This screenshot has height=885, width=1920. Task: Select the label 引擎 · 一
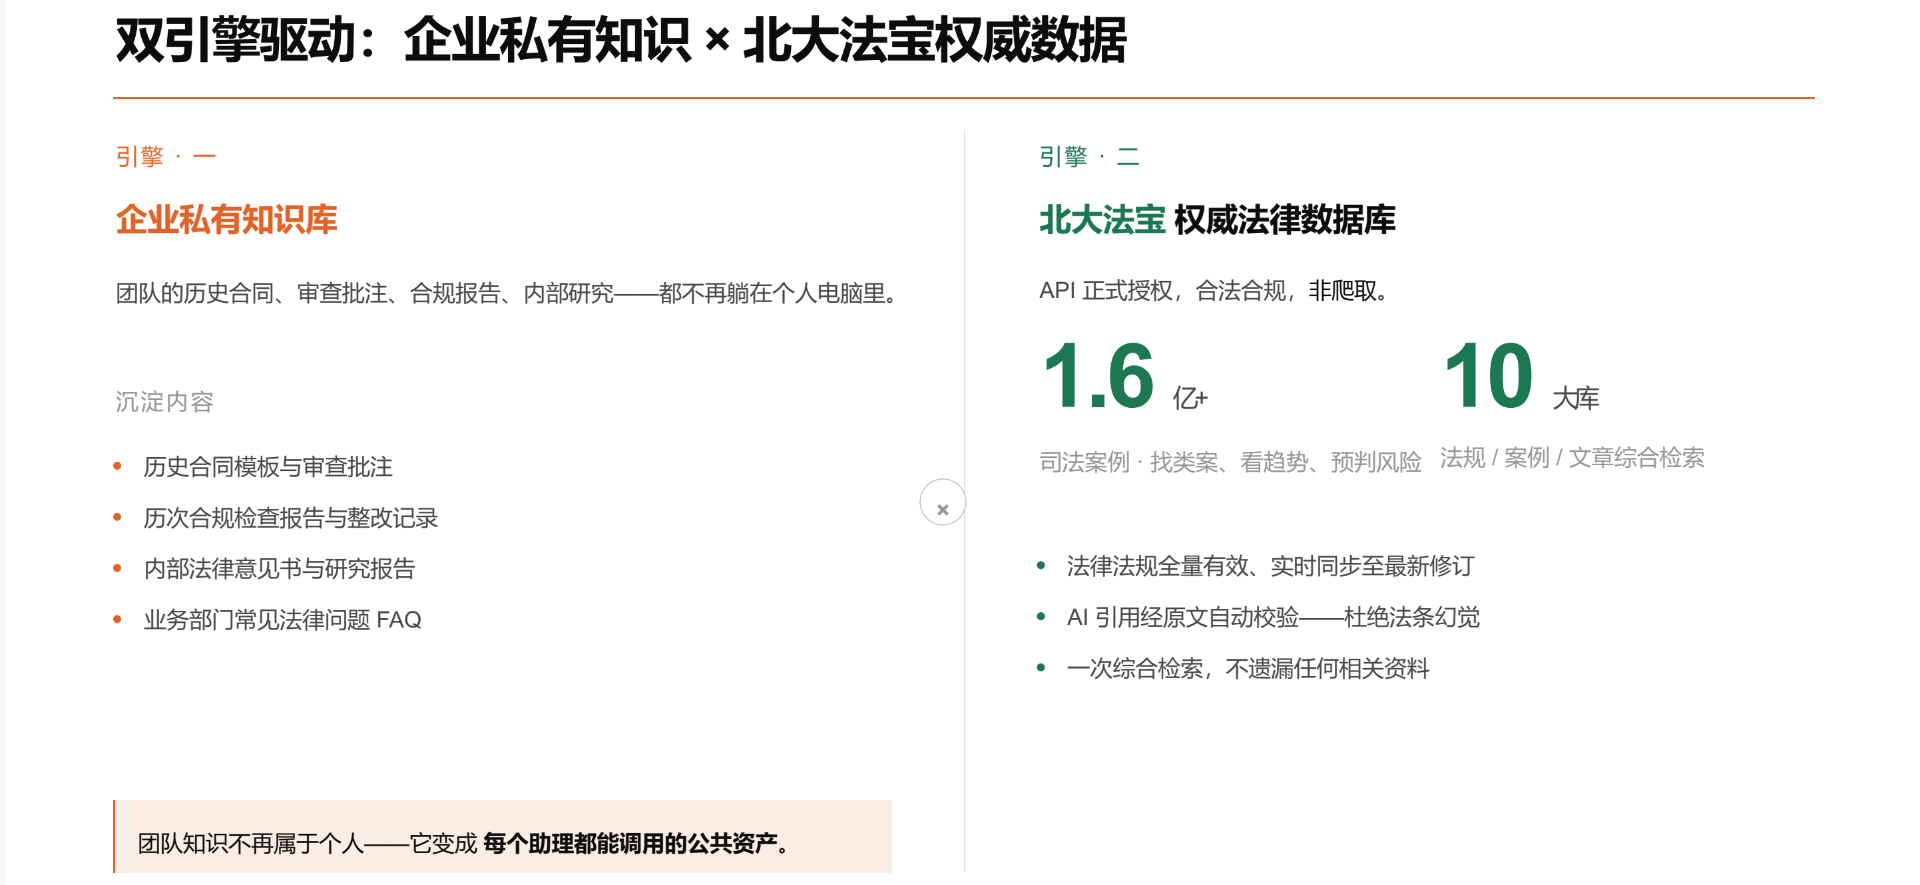[x=166, y=157]
